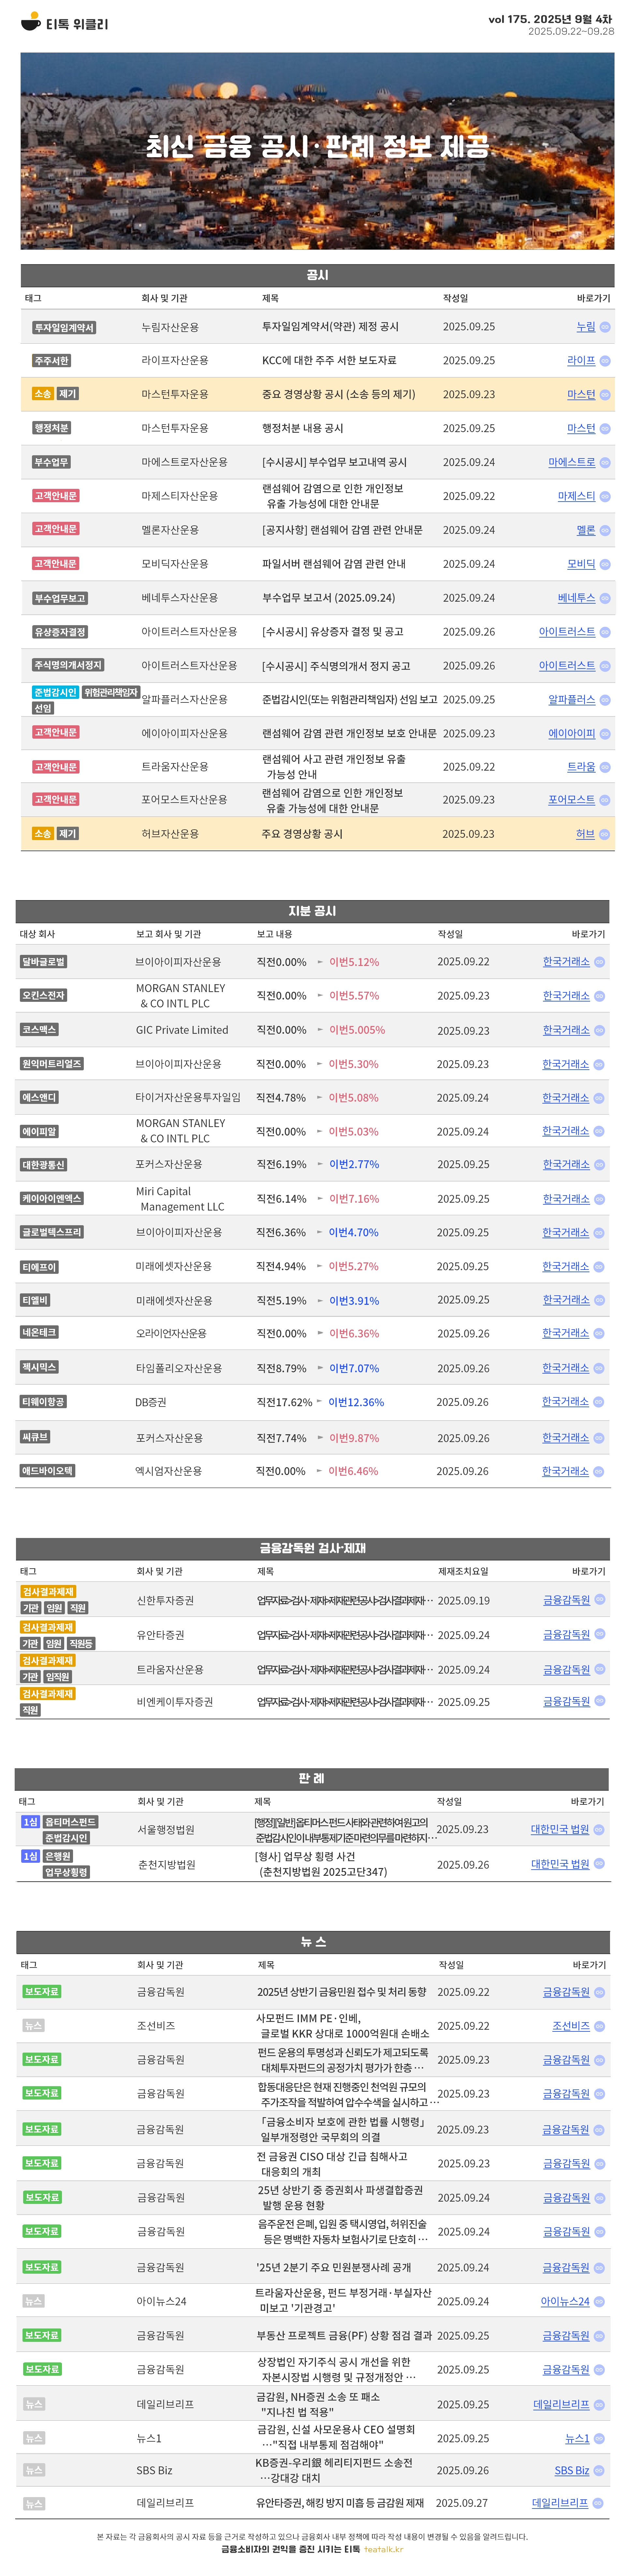Click the link icon in 달바글로벌 row
Image resolution: width=626 pixels, height=2576 pixels.
[x=599, y=962]
